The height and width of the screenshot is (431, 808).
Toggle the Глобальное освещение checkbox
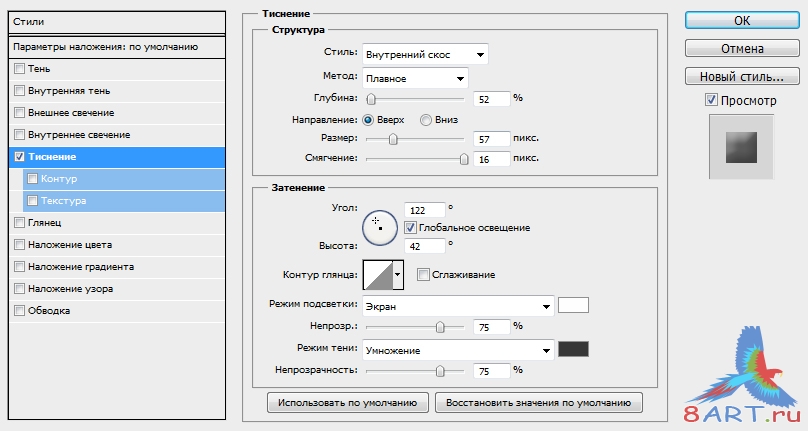tap(410, 227)
